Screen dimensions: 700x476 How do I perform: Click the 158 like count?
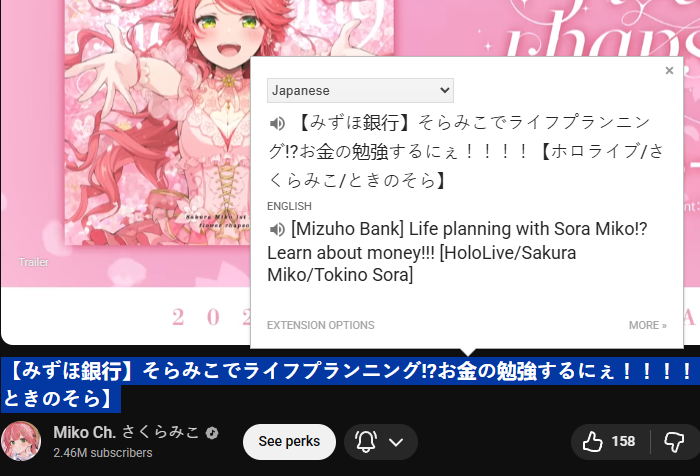pos(623,441)
